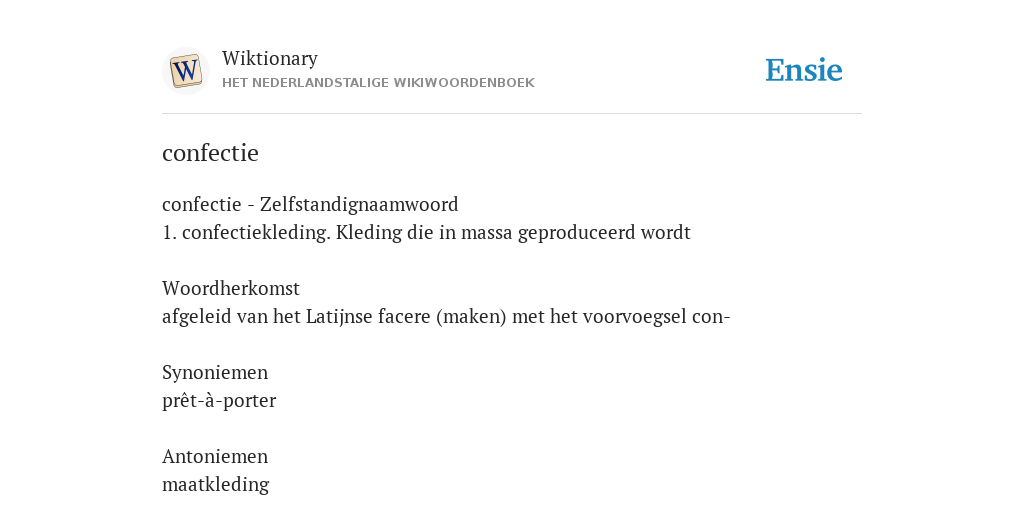This screenshot has height=512, width=1024.
Task: Click the Wiktionary source title
Action: [270, 58]
